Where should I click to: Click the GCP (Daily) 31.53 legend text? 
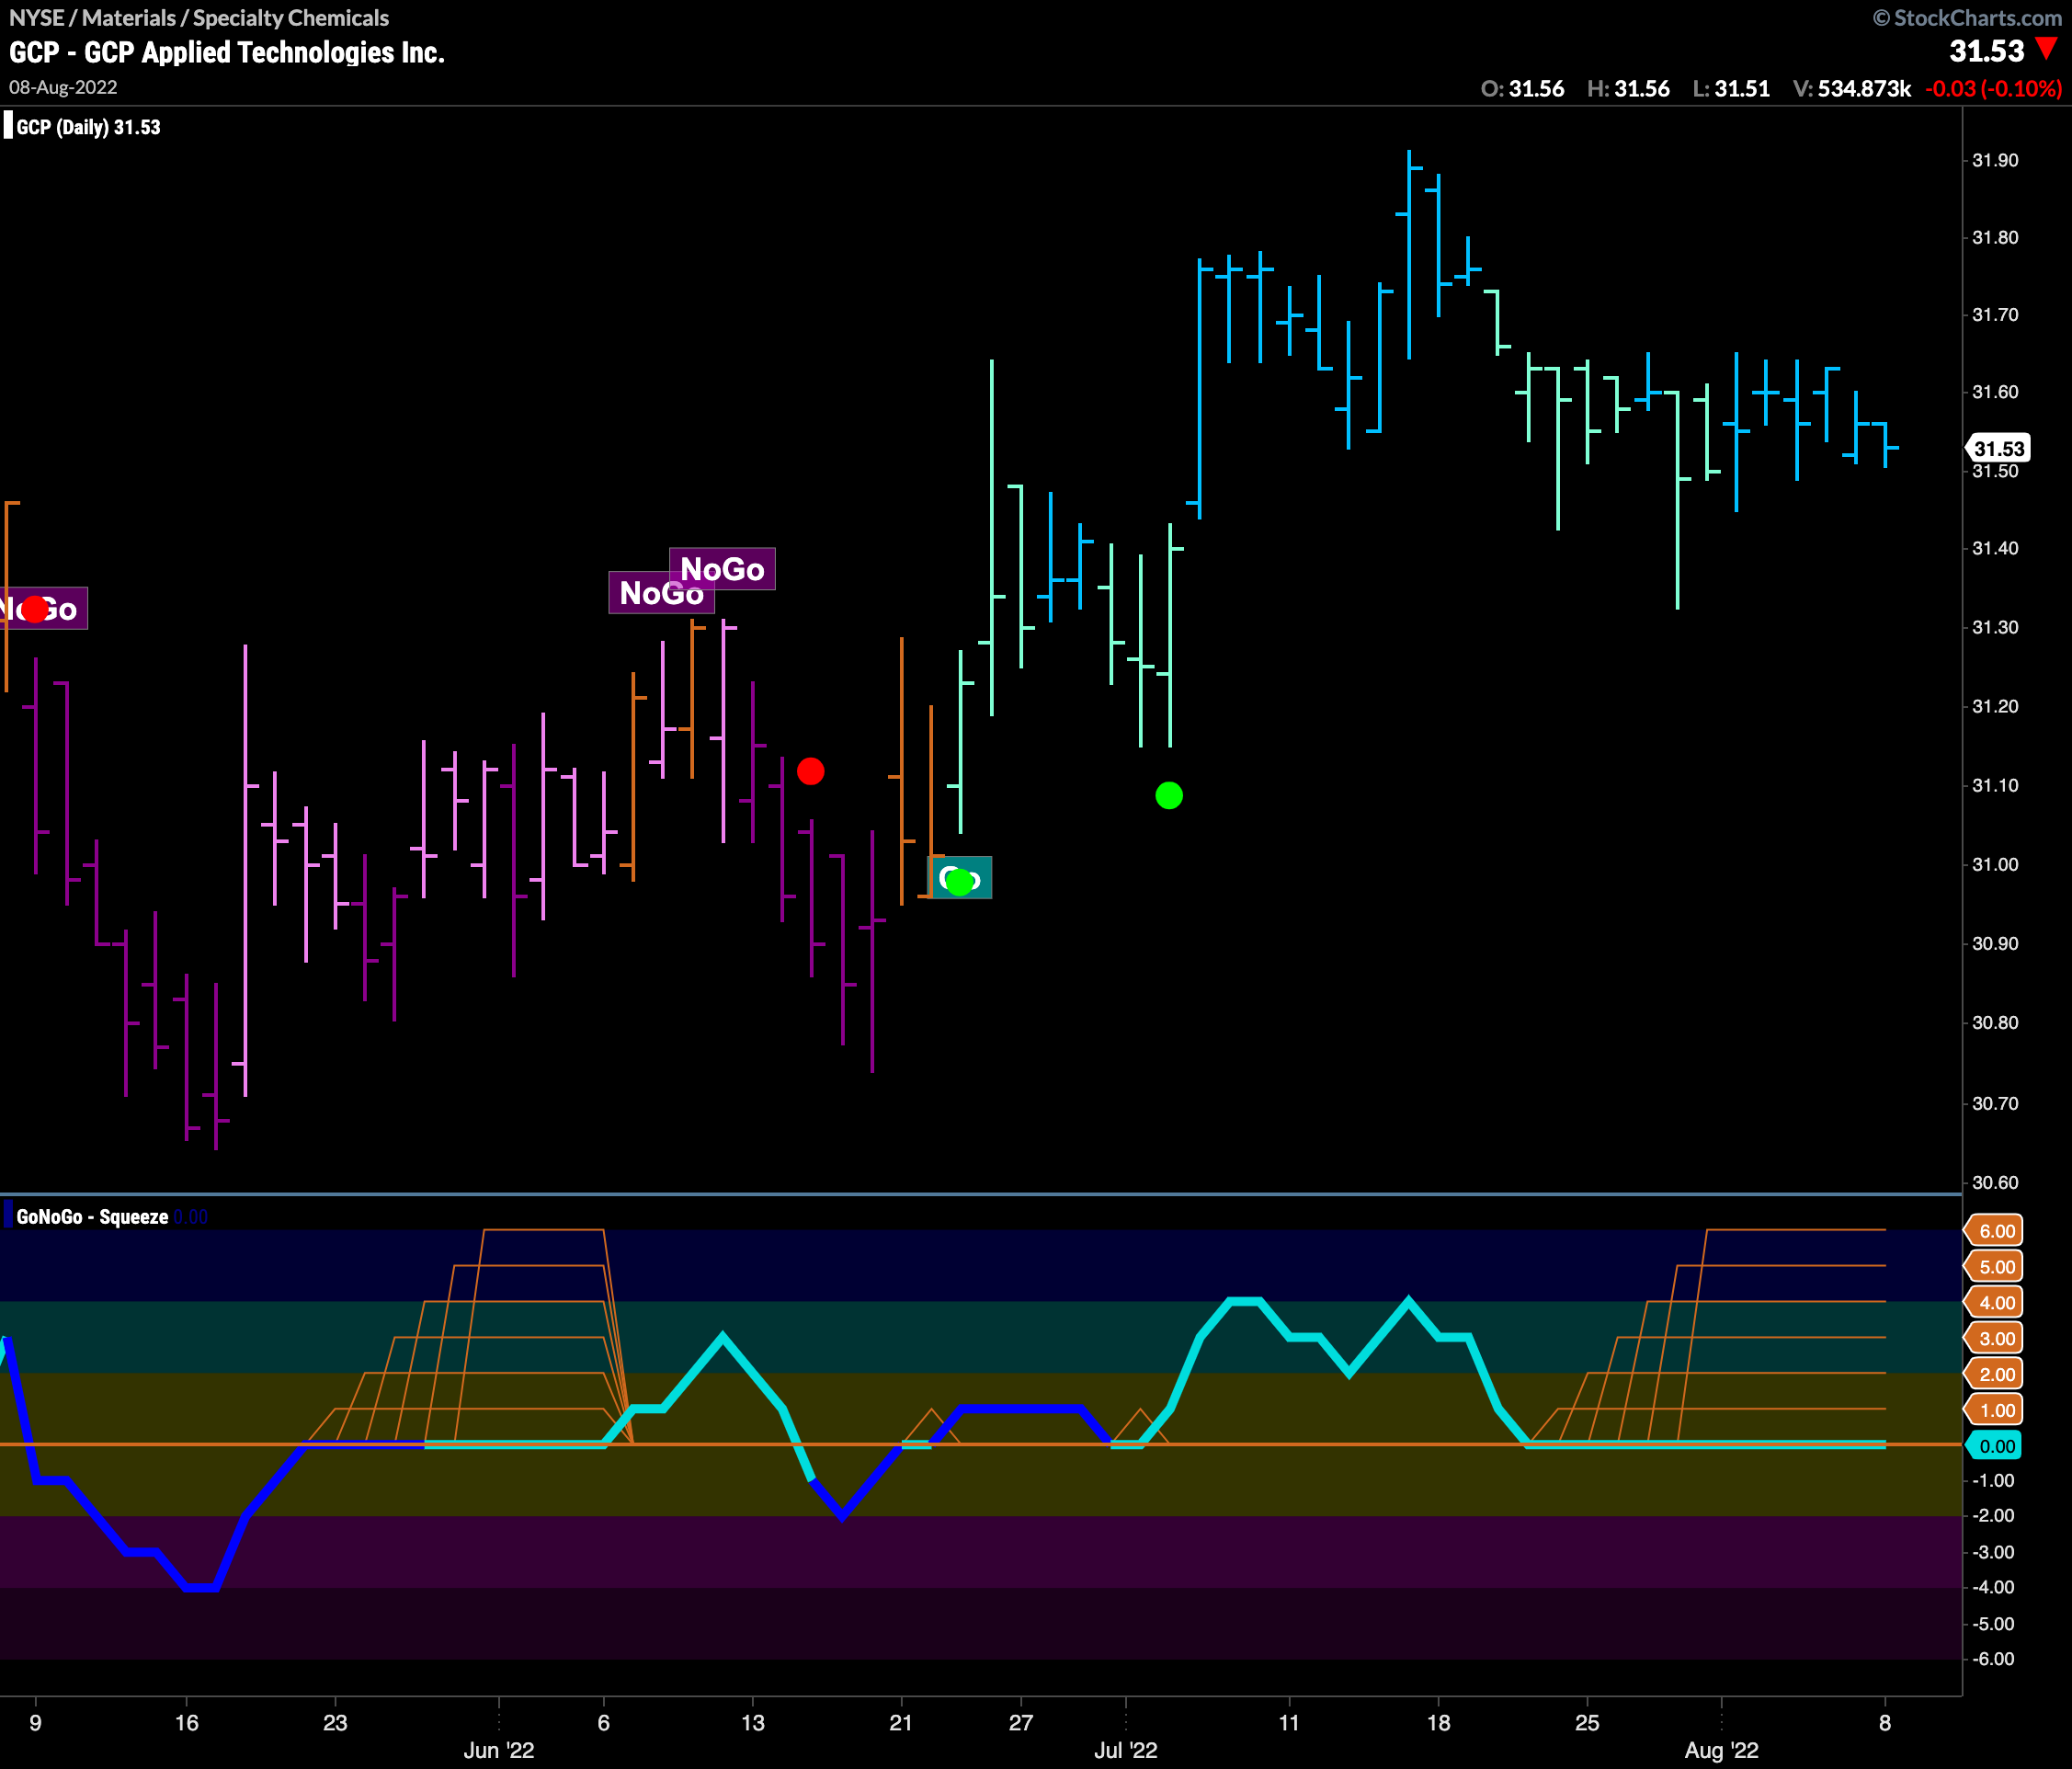(x=88, y=127)
